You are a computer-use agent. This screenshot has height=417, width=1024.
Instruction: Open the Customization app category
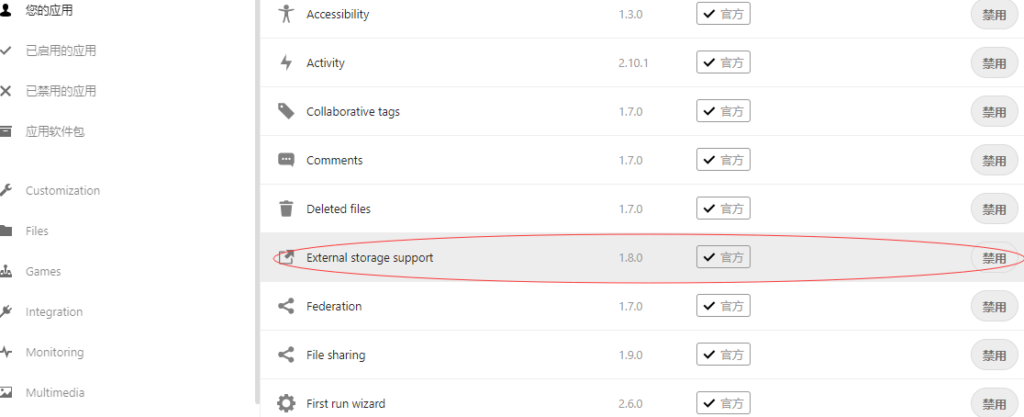click(63, 191)
